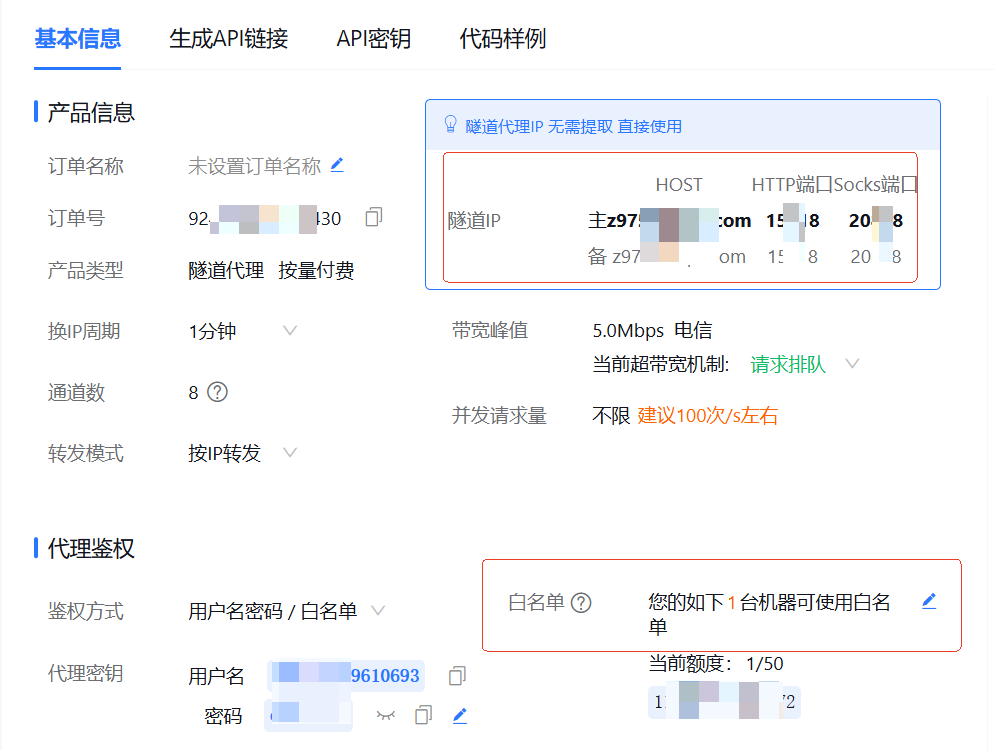Image resolution: width=995 pixels, height=750 pixels.
Task: Open the 转发模式 dropdown
Action: click(x=290, y=453)
